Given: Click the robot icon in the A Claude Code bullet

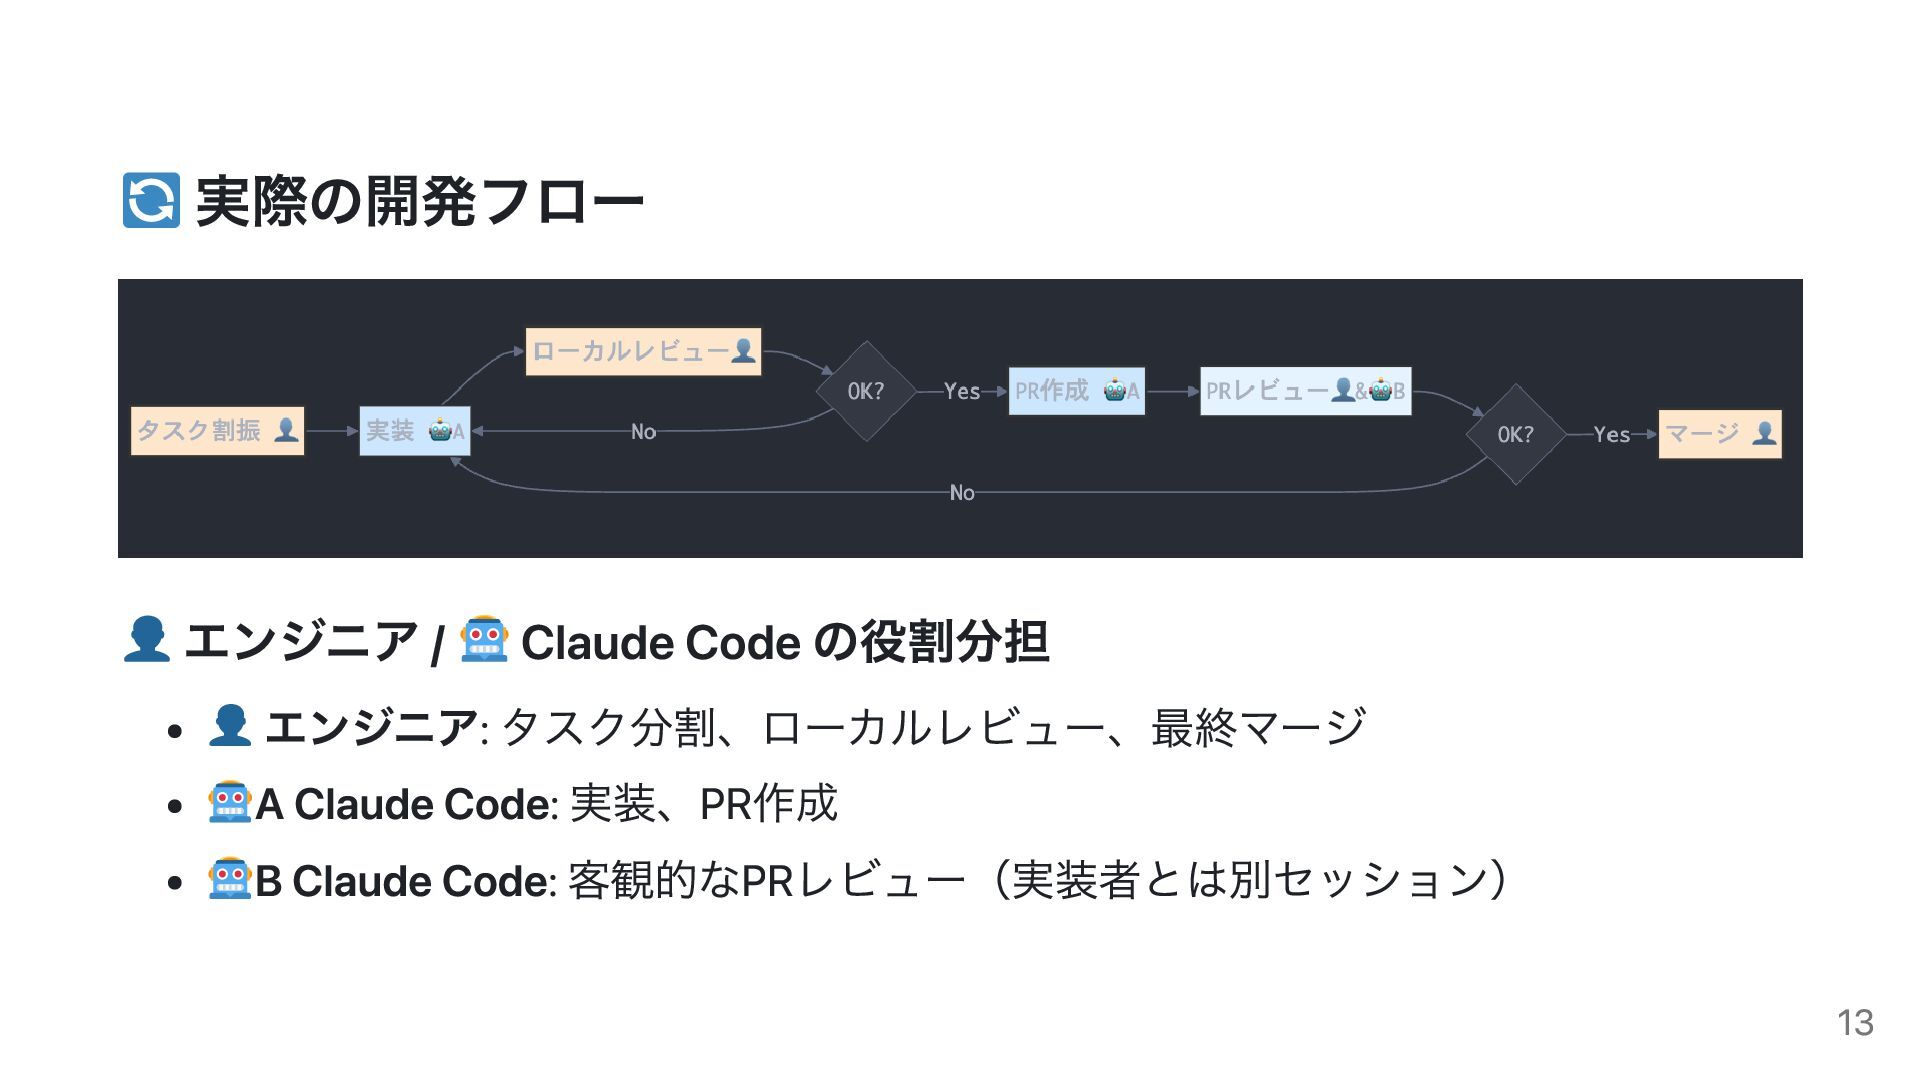Looking at the screenshot, I should (x=229, y=802).
